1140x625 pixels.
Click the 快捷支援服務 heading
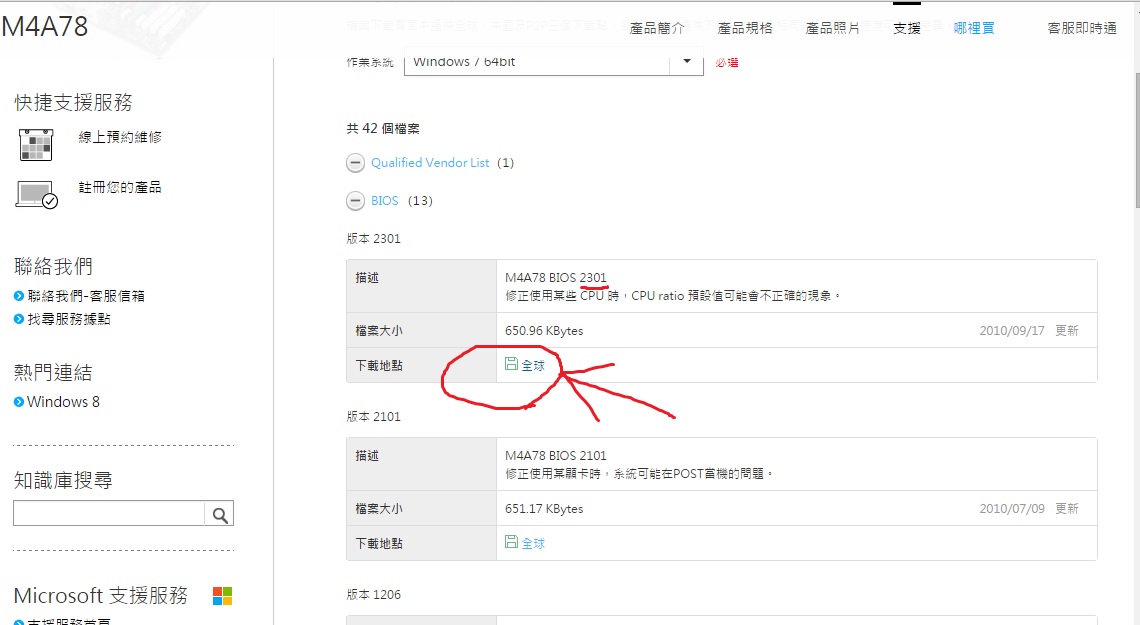73,102
